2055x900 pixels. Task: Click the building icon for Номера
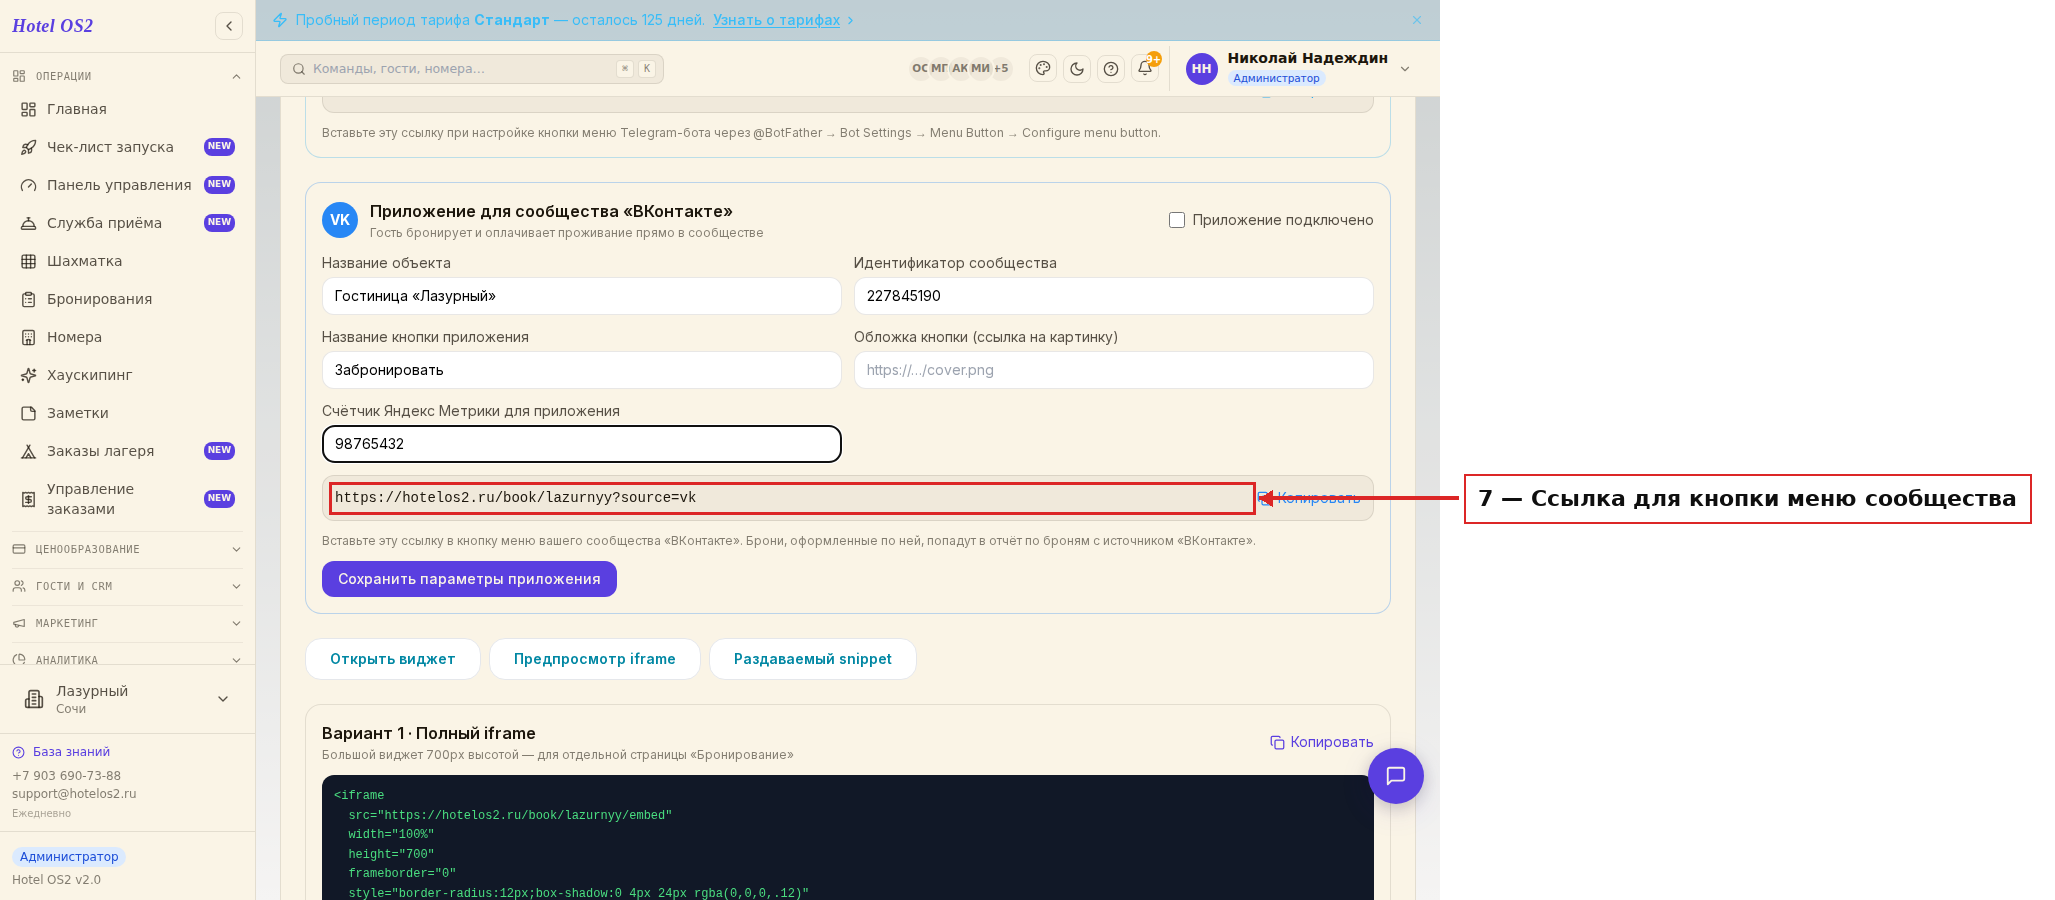coord(29,337)
